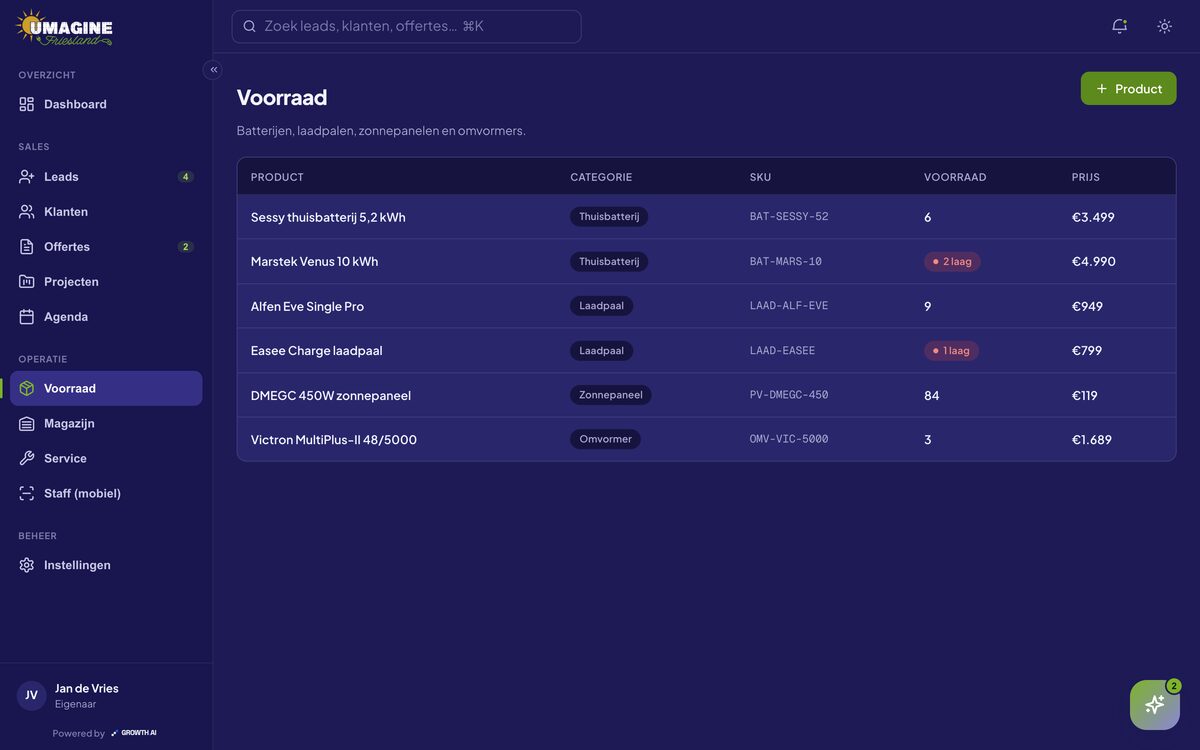Select the Projecten sidebar icon
Viewport: 1200px width, 750px height.
[27, 281]
